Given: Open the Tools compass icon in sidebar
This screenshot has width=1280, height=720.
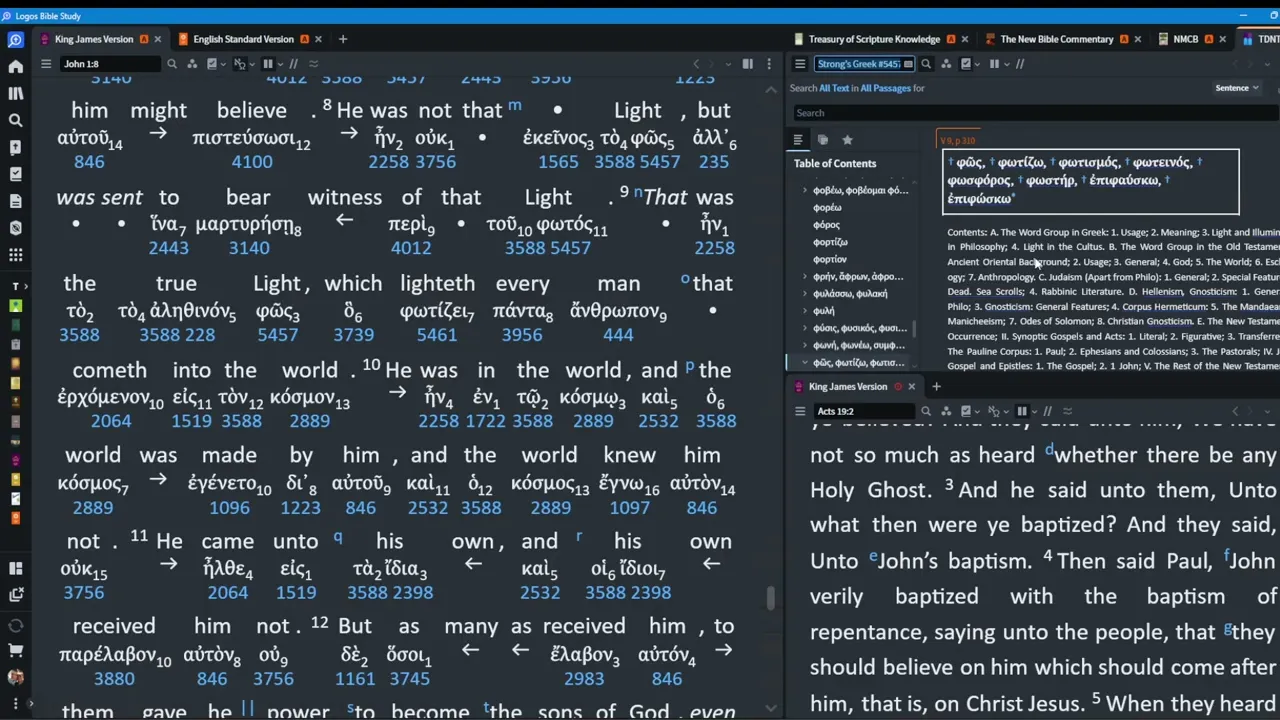Looking at the screenshot, I should click(x=15, y=228).
